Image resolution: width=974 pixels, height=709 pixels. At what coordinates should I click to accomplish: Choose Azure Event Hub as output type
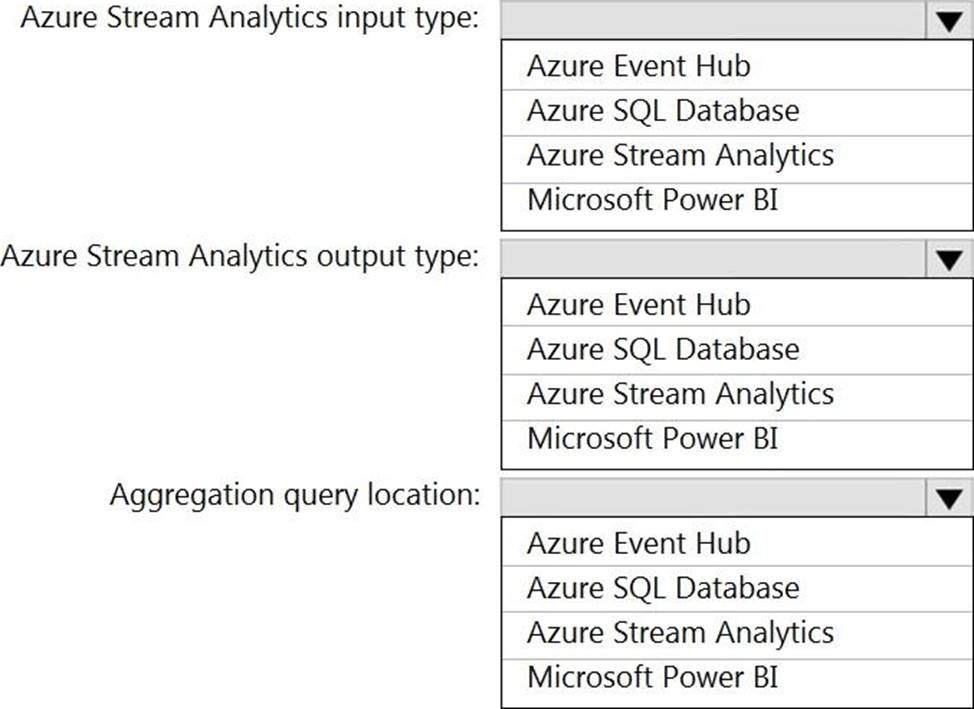pyautogui.click(x=638, y=304)
